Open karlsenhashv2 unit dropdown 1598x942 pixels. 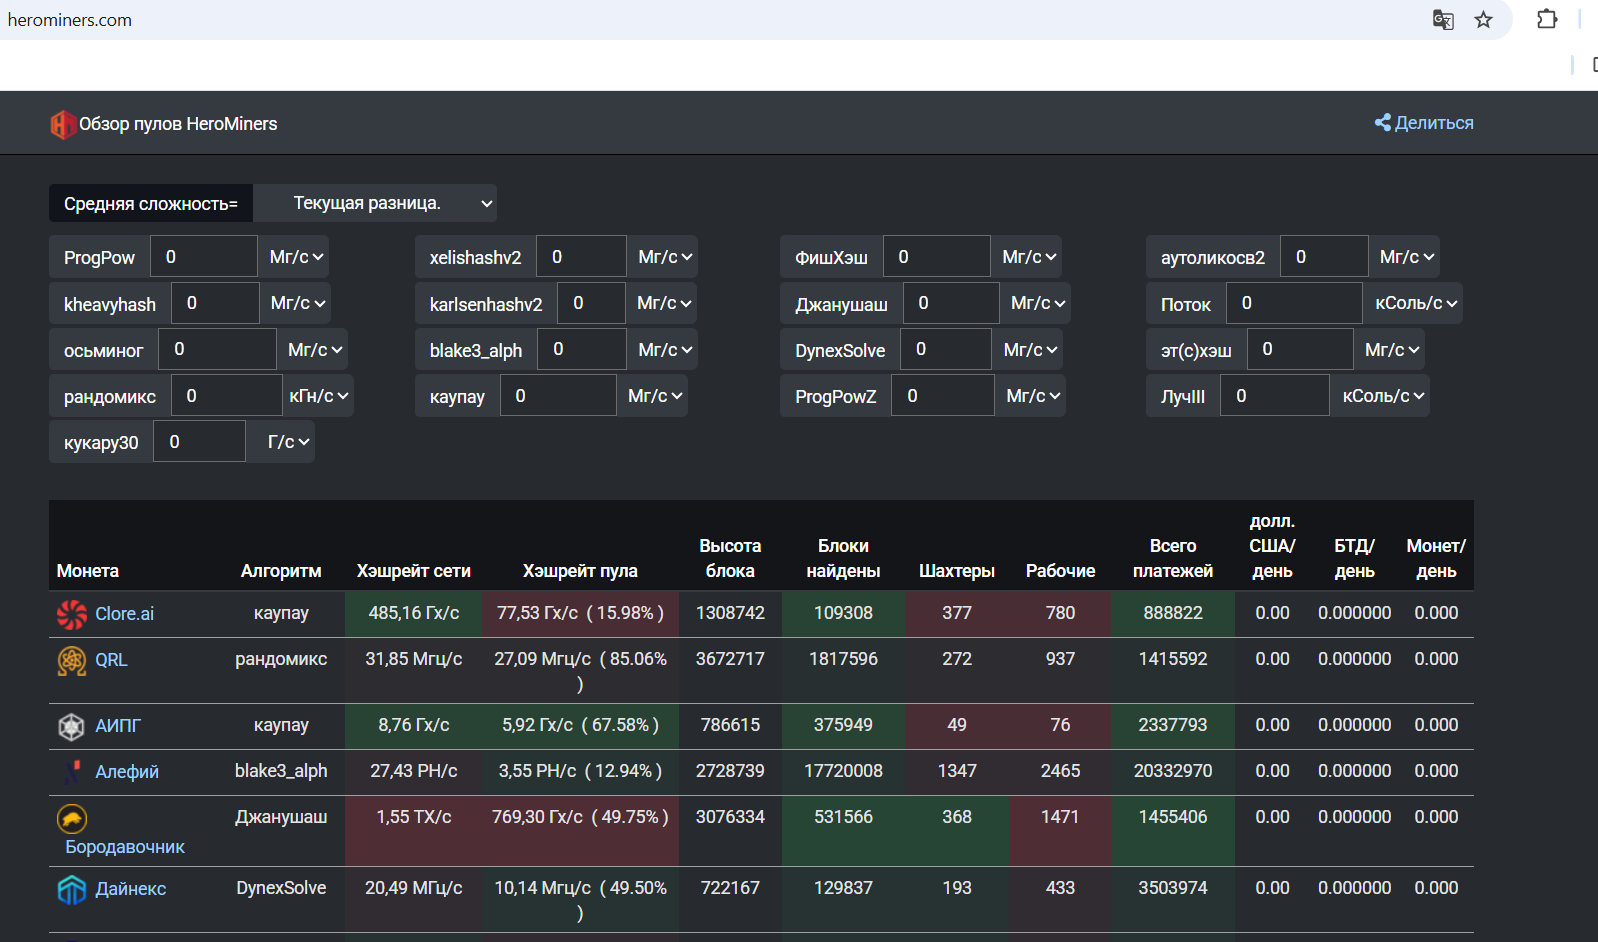click(x=661, y=303)
